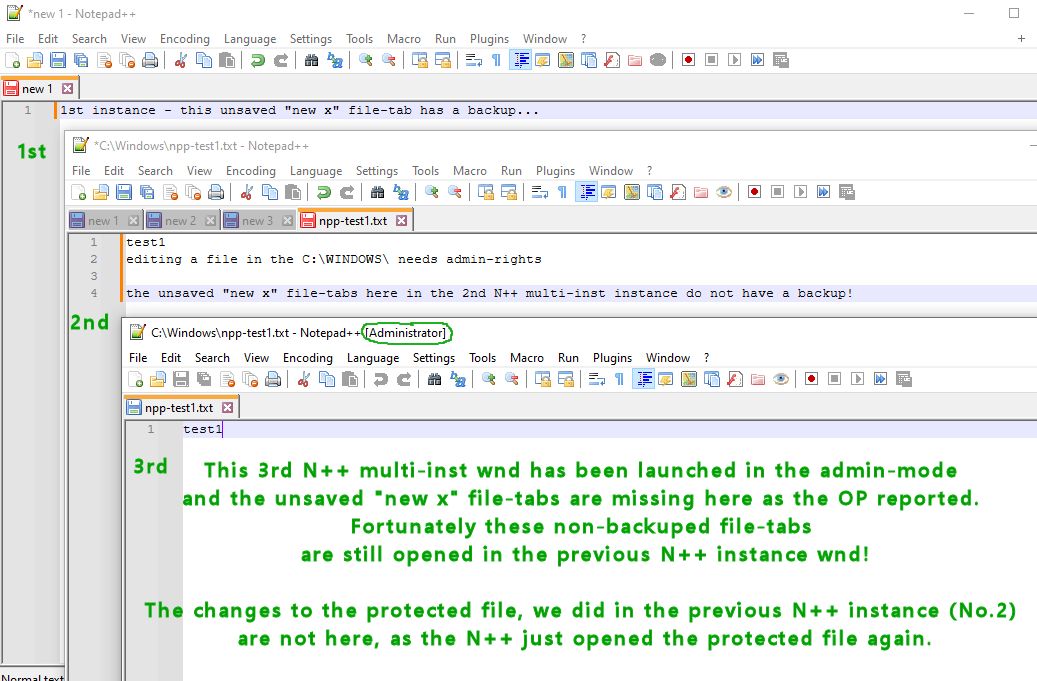Switch to new 3 tab in second window
The height and width of the screenshot is (681, 1037).
[x=257, y=221]
